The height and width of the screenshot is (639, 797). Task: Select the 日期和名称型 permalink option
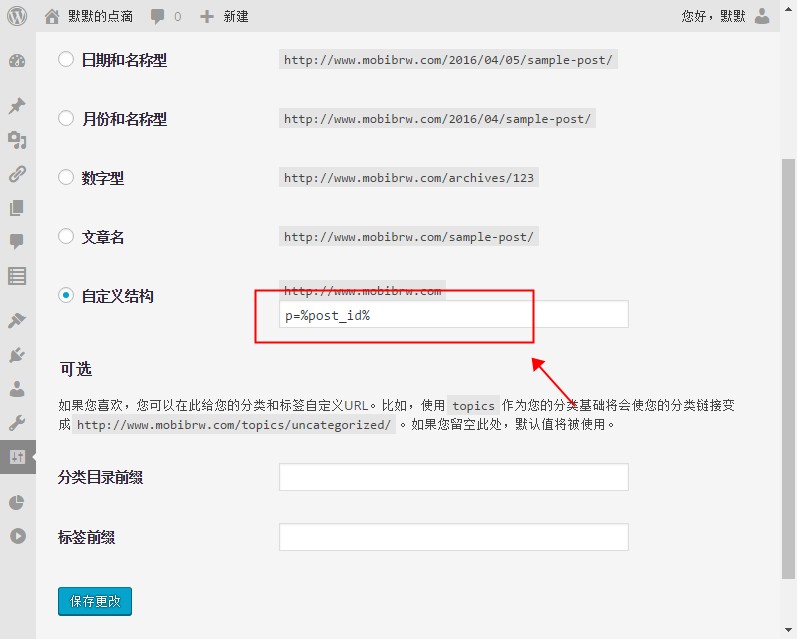click(66, 60)
